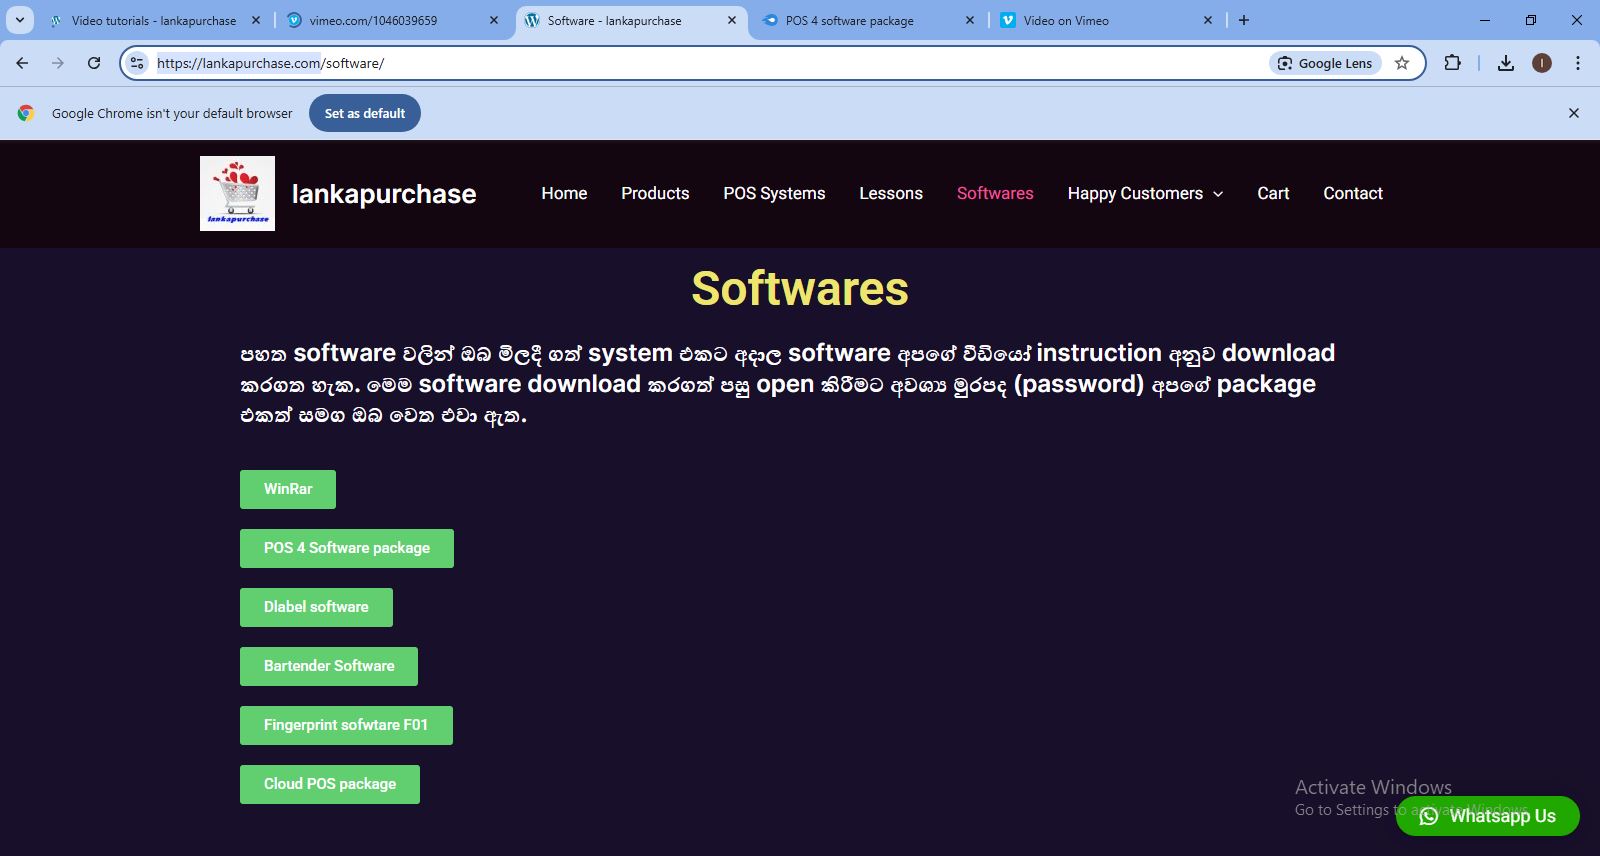
Task: Open the Downloads icon in toolbar
Action: click(1506, 63)
